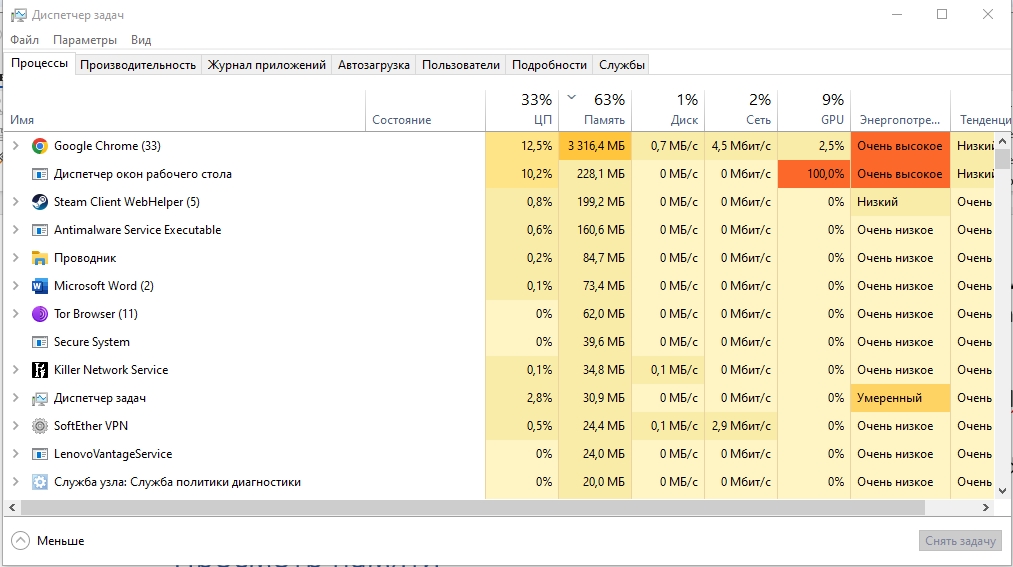This screenshot has height=567, width=1013.
Task: Sort by the Память column header
Action: 595,110
